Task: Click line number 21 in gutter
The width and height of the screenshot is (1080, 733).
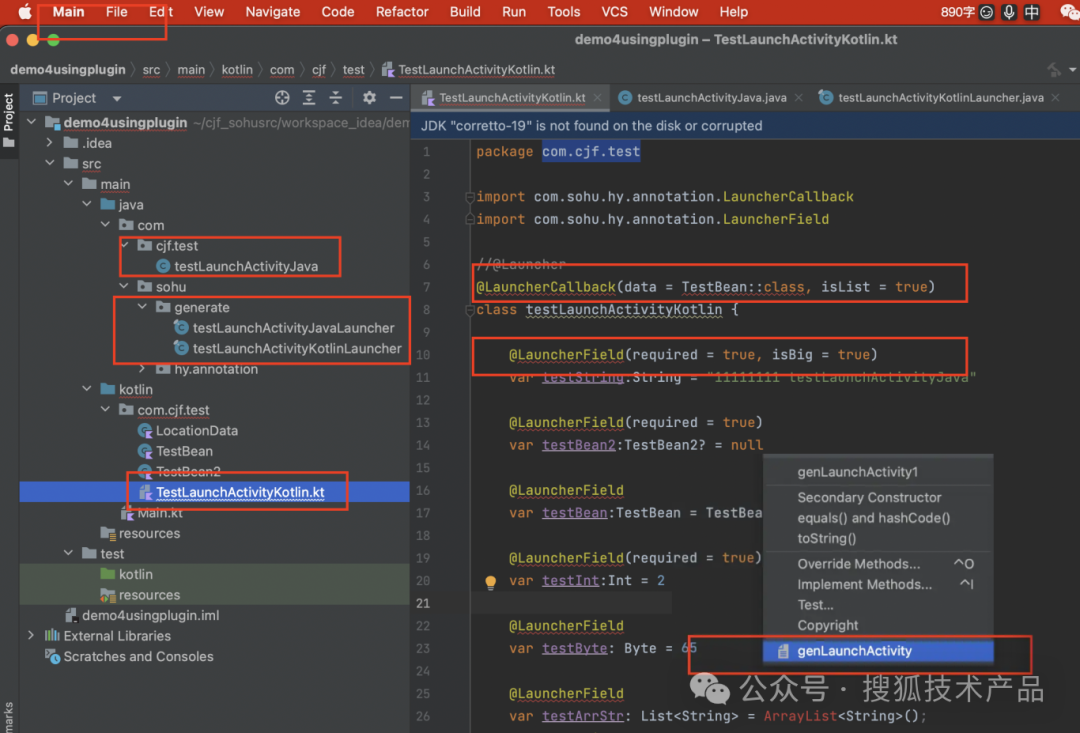Action: 423,603
